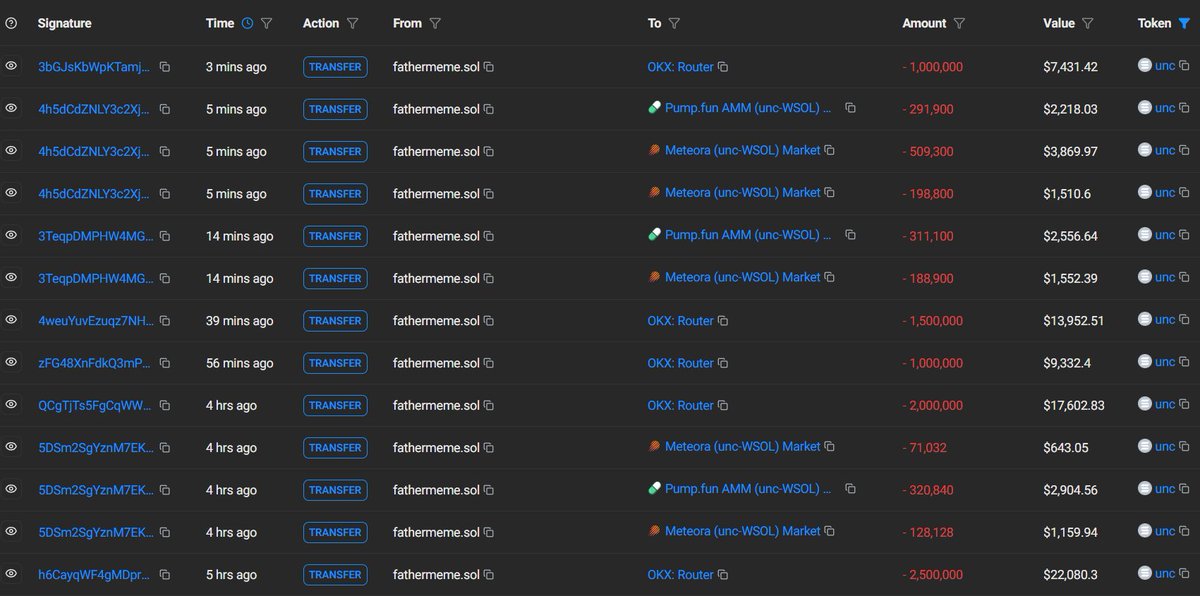
Task: Click the TRANSFER badge in the $22,080.3 row
Action: click(x=335, y=575)
